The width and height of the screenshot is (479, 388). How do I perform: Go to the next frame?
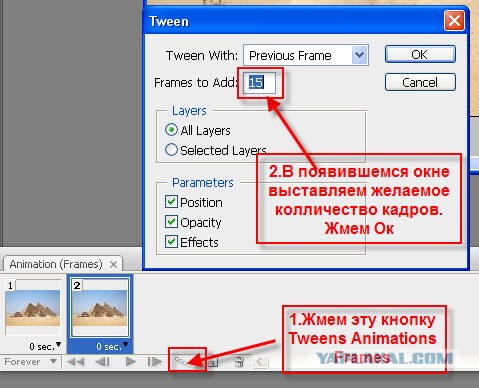click(x=154, y=362)
